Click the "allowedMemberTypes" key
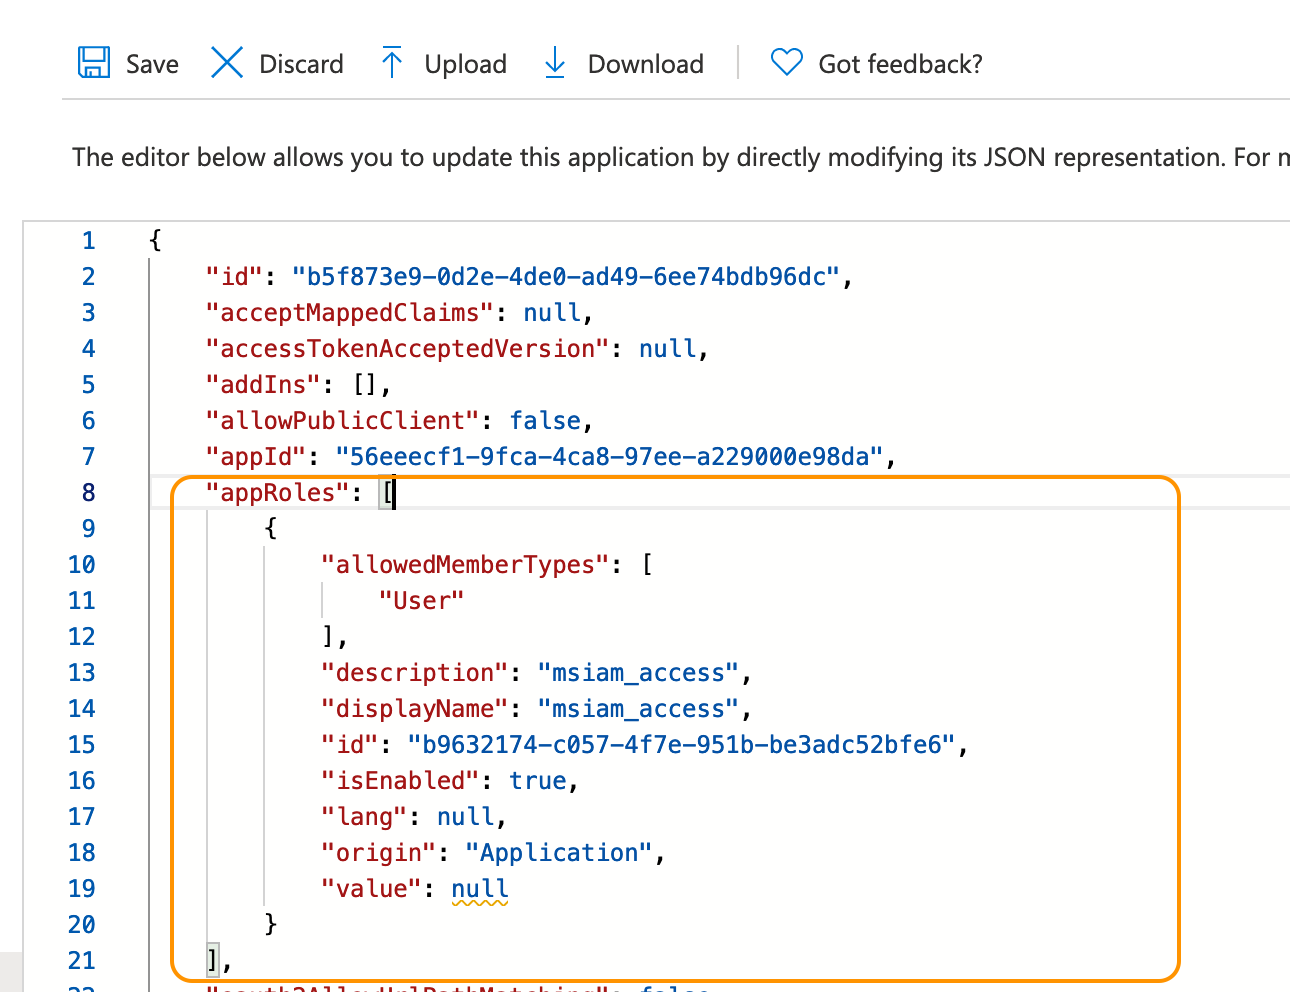 [x=466, y=565]
